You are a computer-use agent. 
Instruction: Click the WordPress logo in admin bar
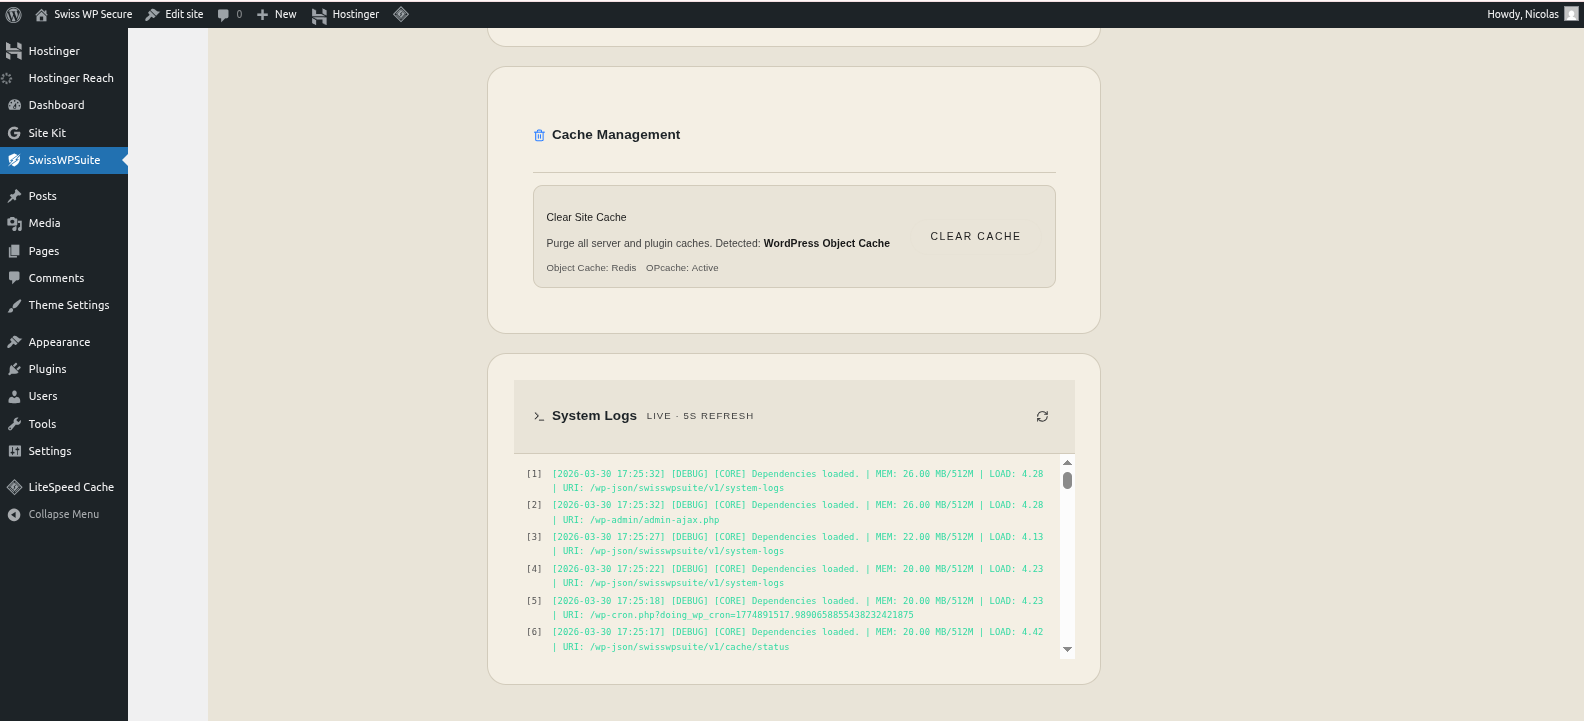tap(14, 14)
